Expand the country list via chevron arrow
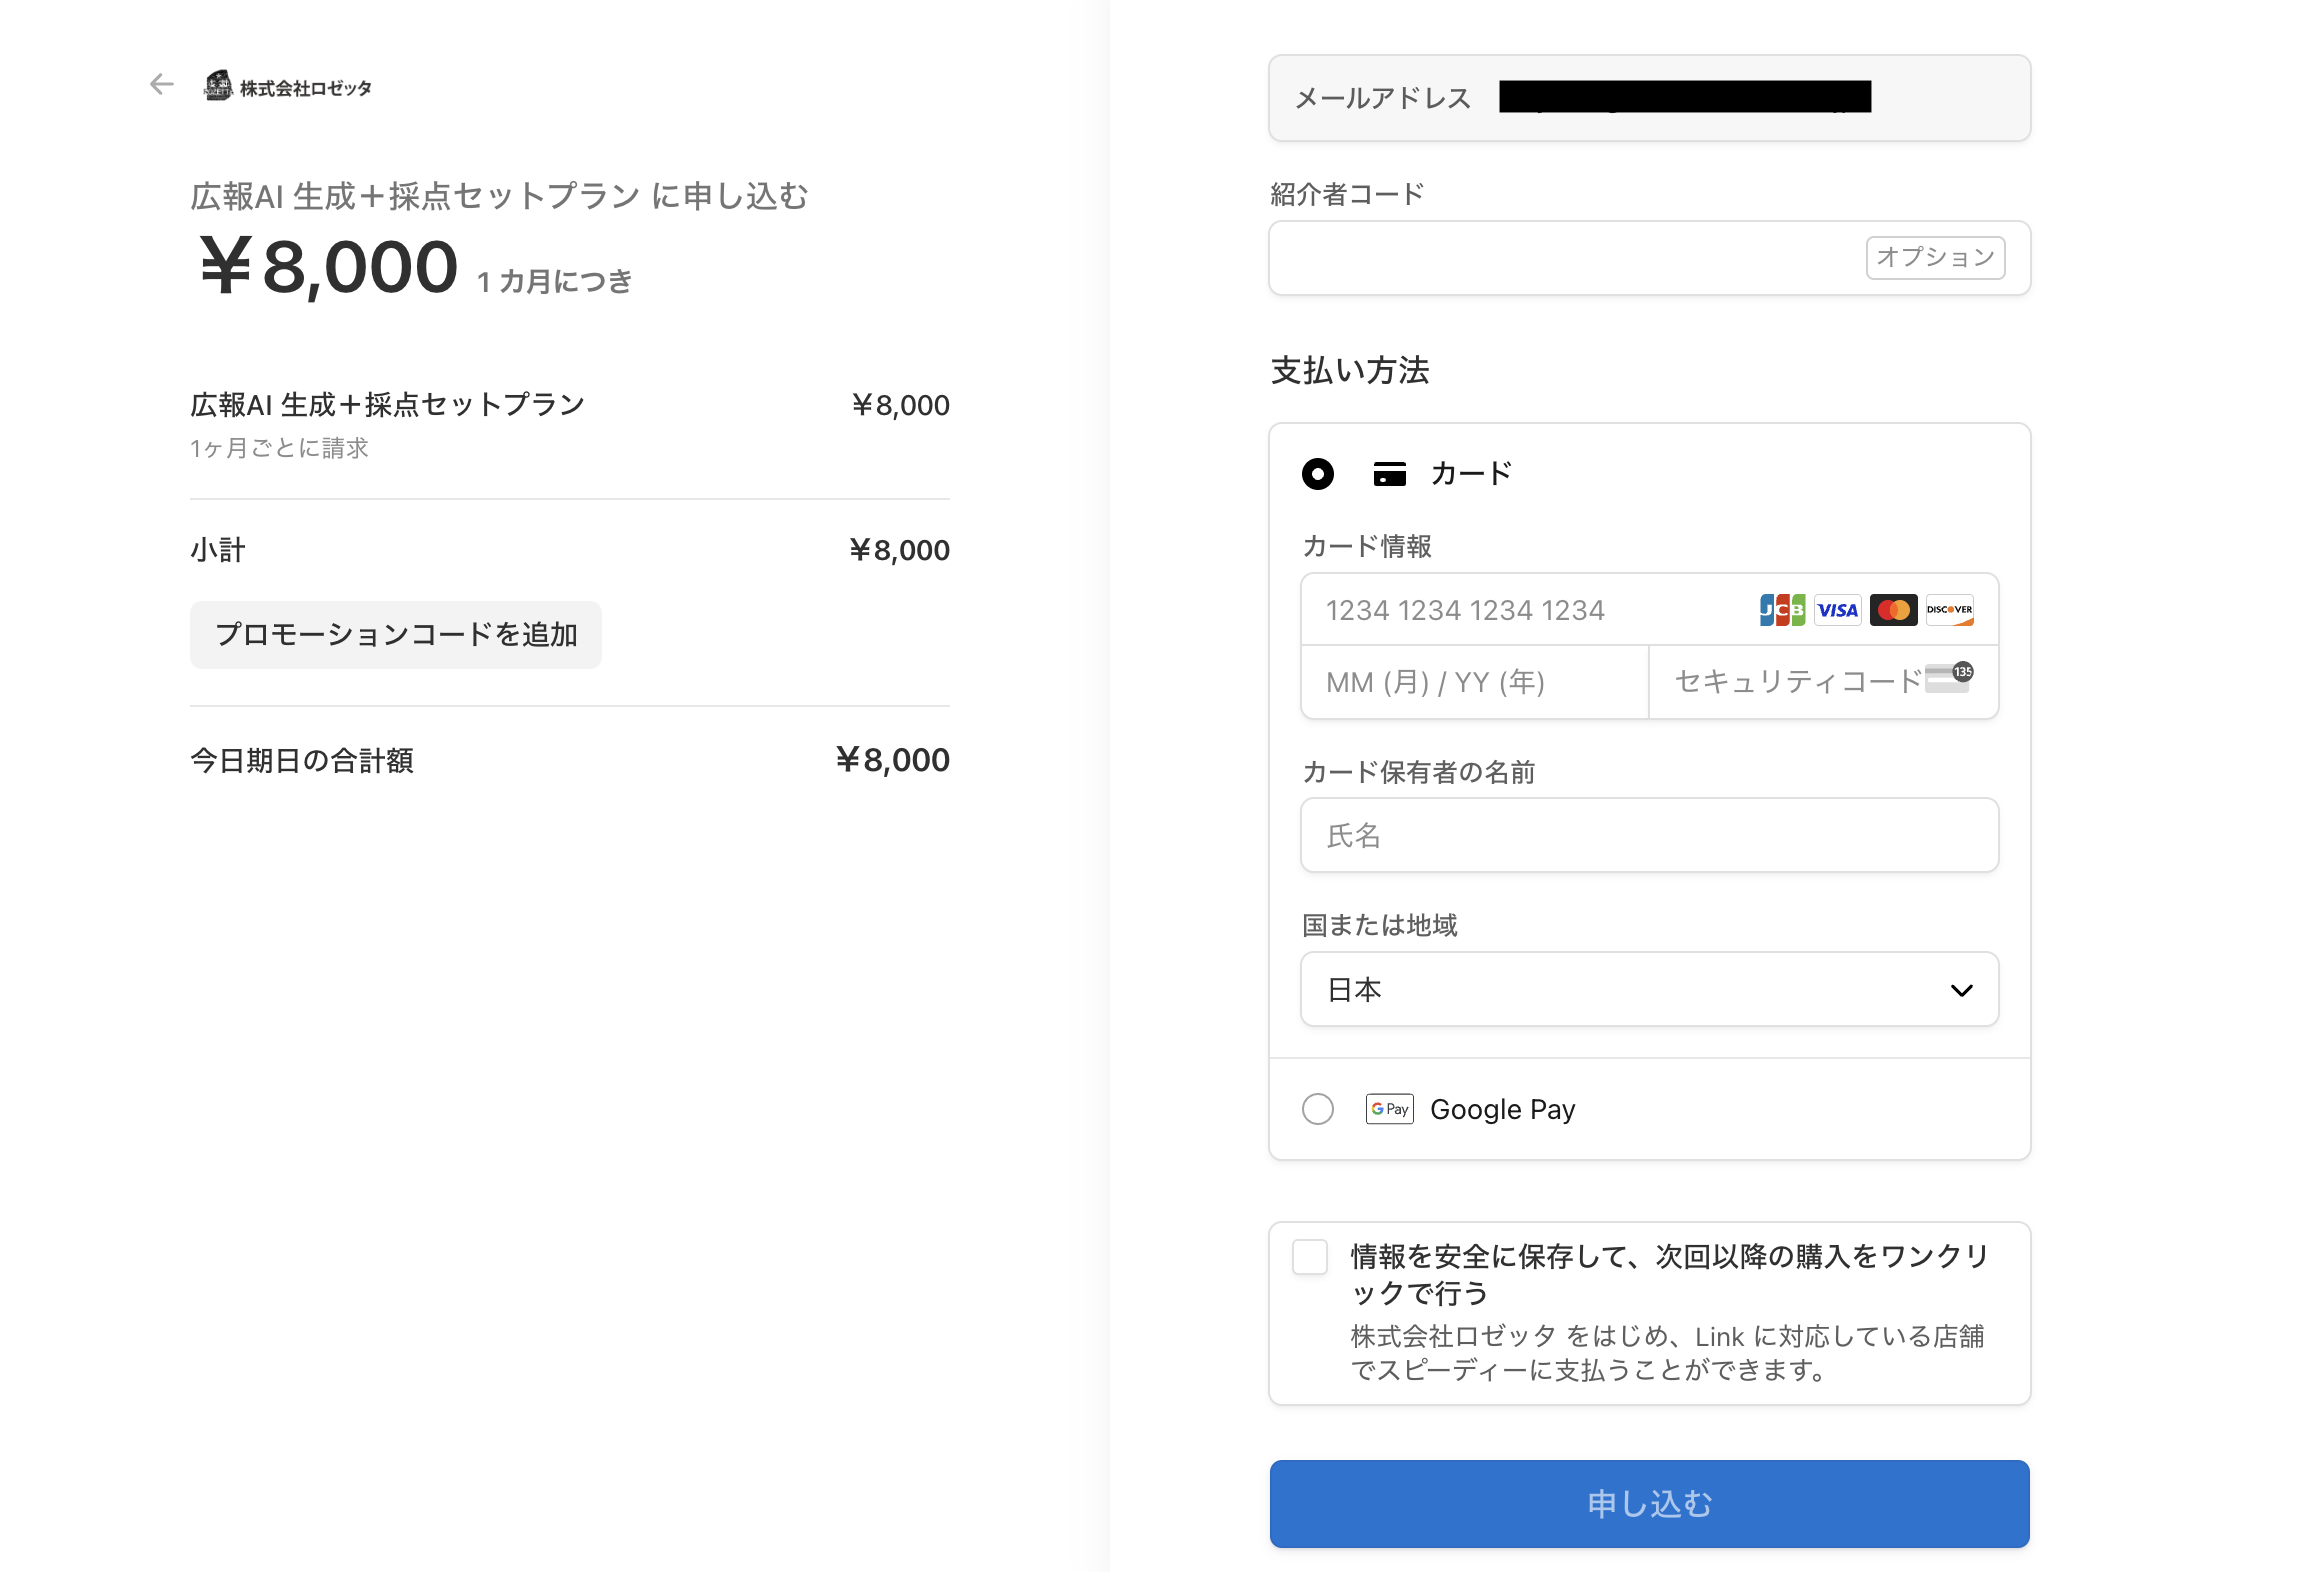Screen dimensions: 2298x1572 click(1961, 990)
